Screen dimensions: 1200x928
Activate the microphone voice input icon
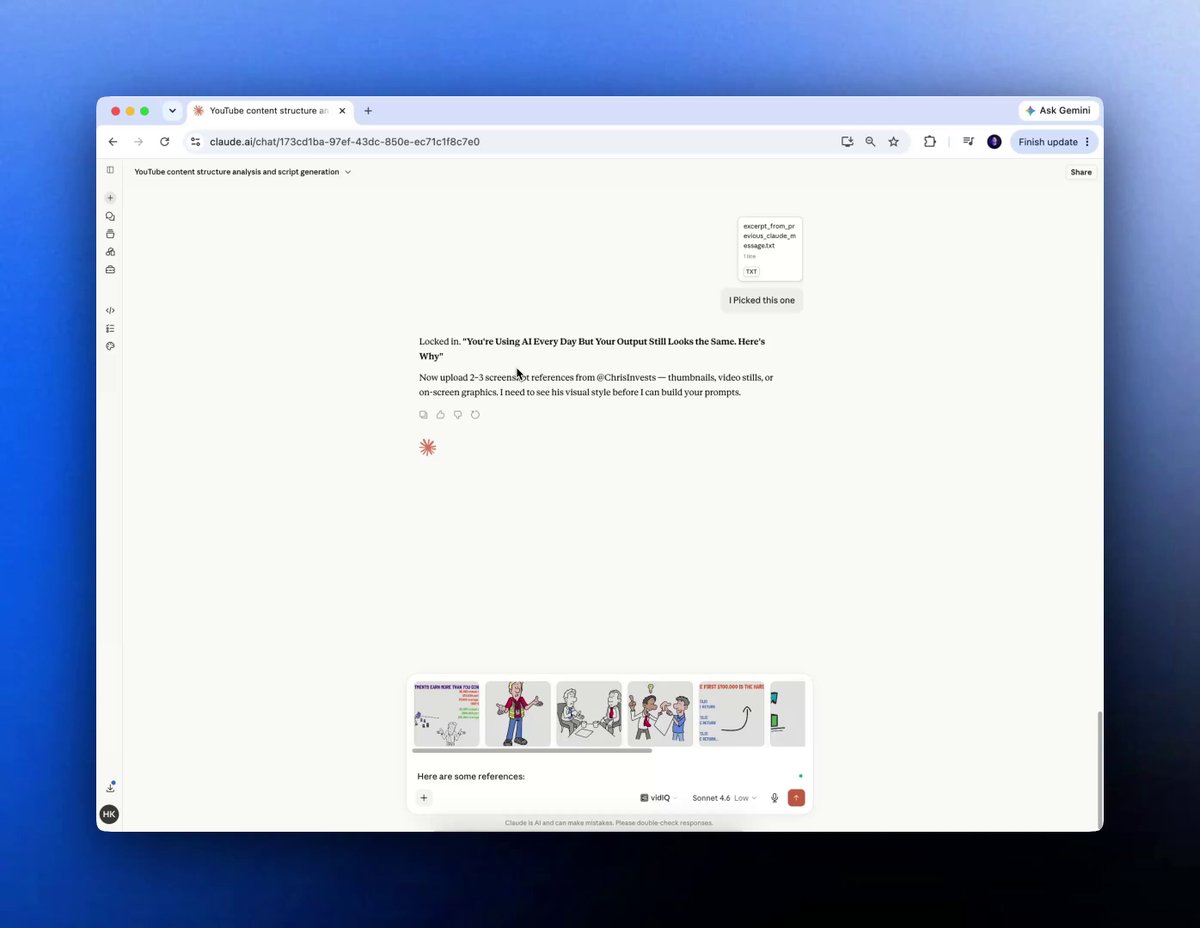(x=774, y=798)
